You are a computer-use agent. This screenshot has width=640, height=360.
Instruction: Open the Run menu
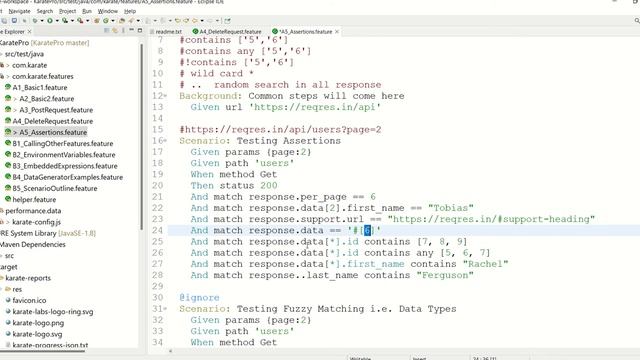[87, 11]
